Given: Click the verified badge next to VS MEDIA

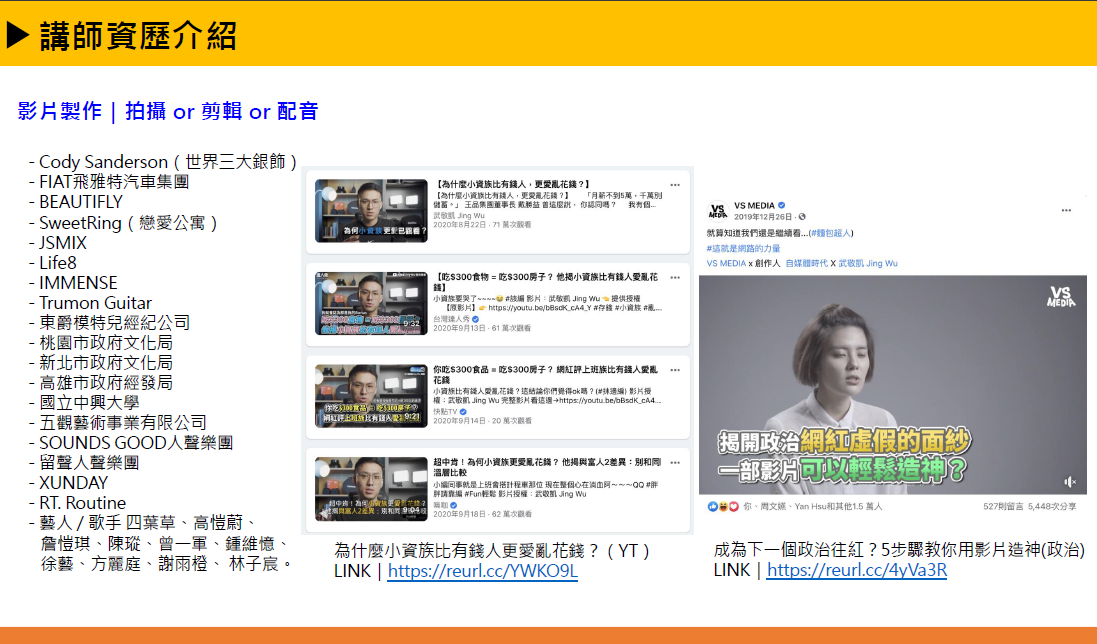Looking at the screenshot, I should click(782, 205).
